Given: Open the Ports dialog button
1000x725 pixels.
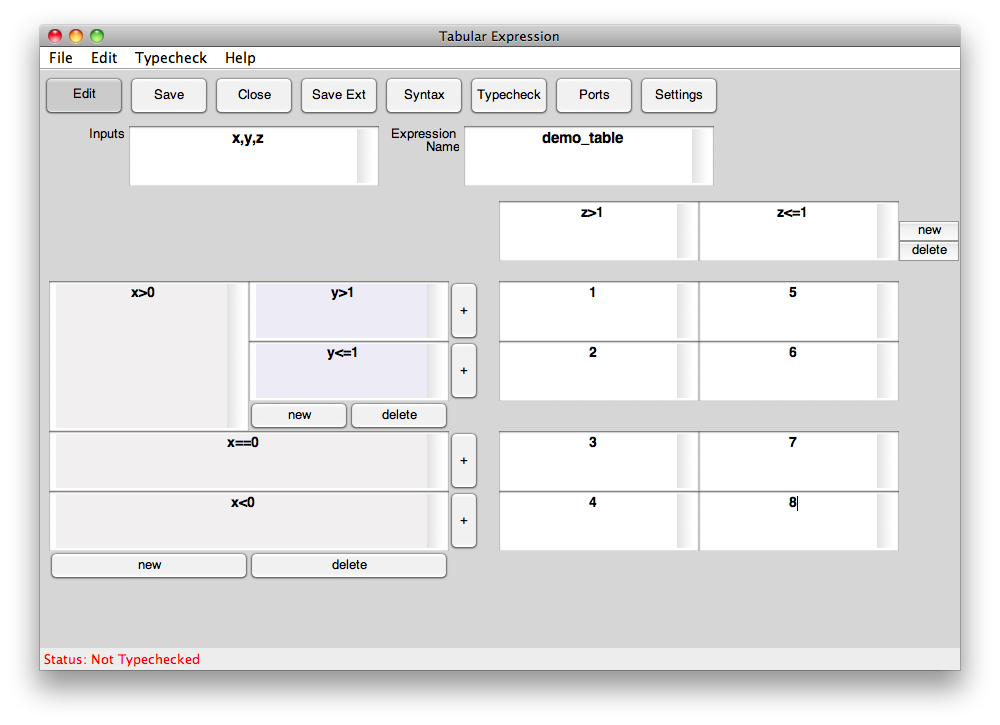Looking at the screenshot, I should [594, 95].
